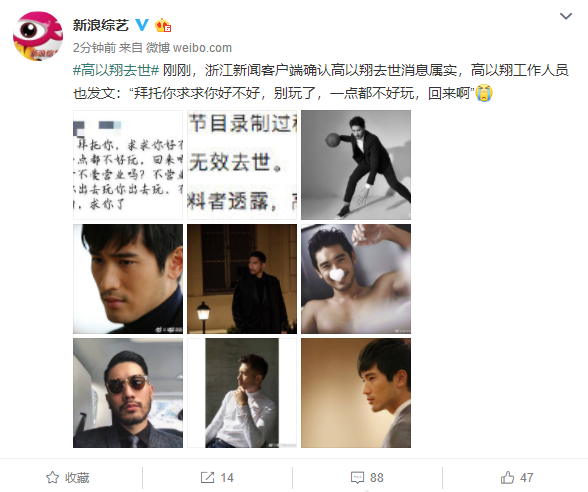This screenshot has width=588, height=492.
Task: Open night street lamp photo thumbnail
Action: click(242, 279)
